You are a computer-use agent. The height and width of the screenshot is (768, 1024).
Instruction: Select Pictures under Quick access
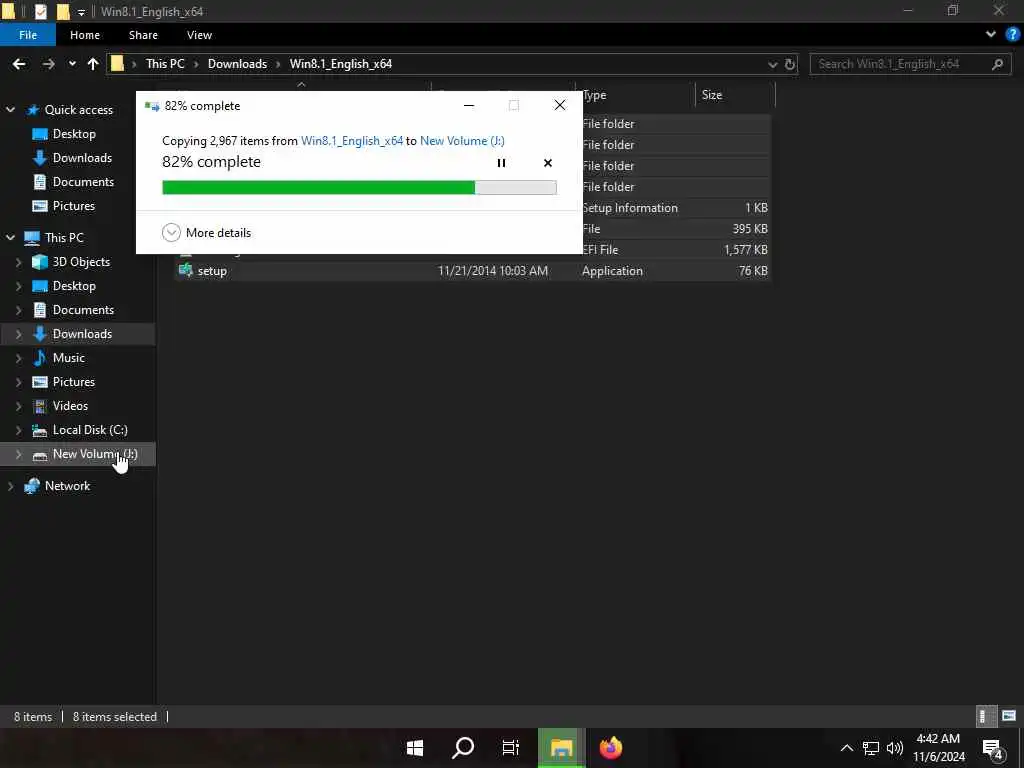click(x=74, y=206)
